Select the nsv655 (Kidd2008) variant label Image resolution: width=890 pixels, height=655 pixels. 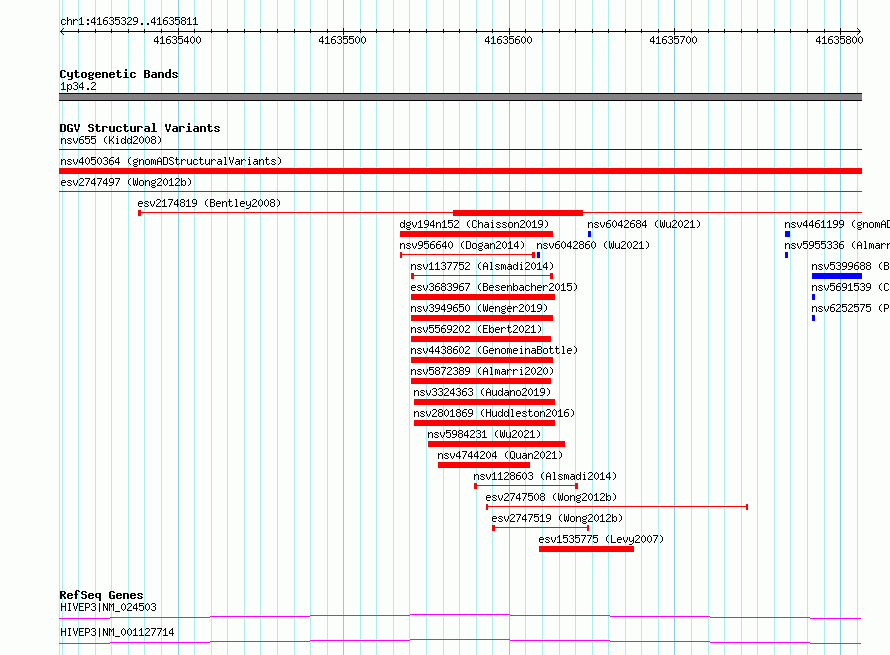coord(111,140)
